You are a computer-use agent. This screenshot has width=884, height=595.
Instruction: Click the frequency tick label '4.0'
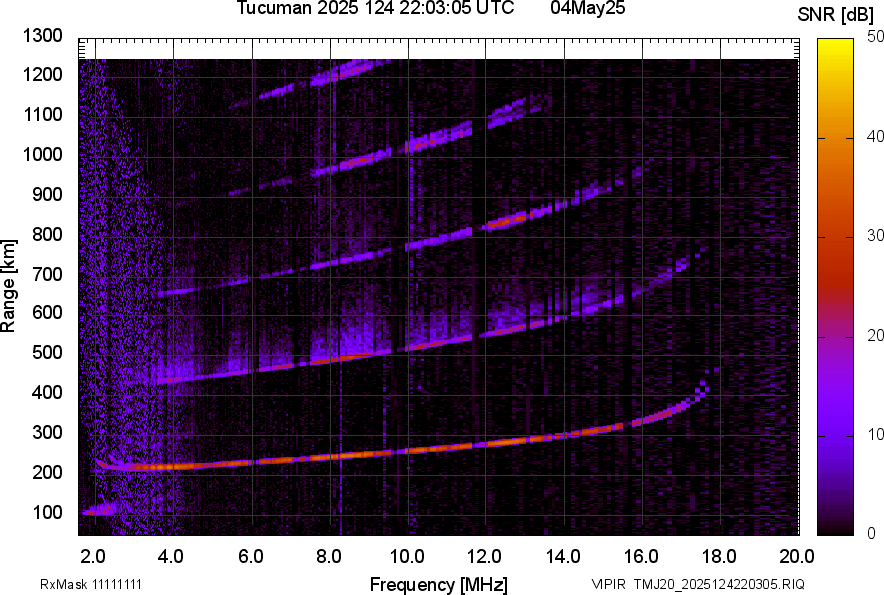pyautogui.click(x=171, y=557)
